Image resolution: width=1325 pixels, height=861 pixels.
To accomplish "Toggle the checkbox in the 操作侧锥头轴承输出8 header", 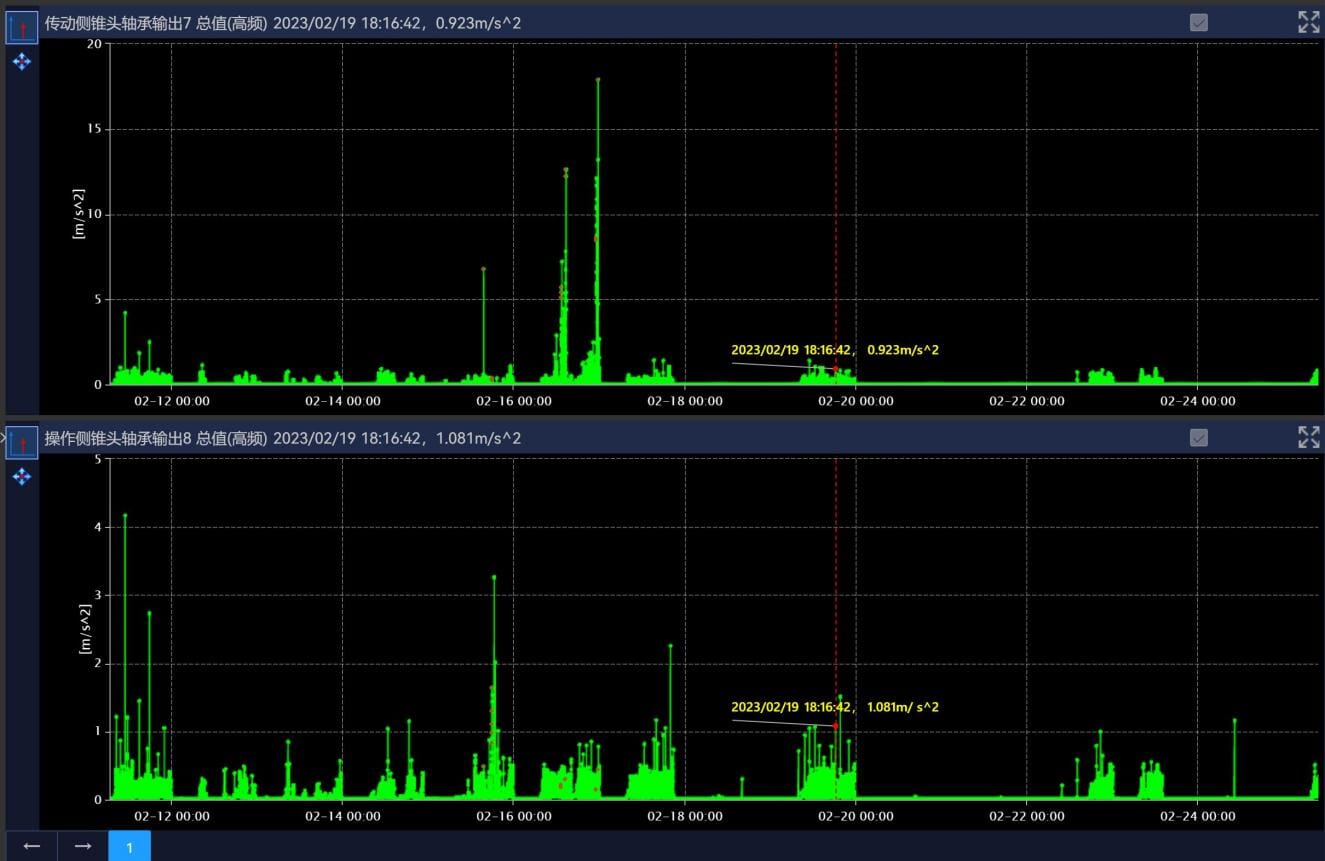I will pos(1199,437).
